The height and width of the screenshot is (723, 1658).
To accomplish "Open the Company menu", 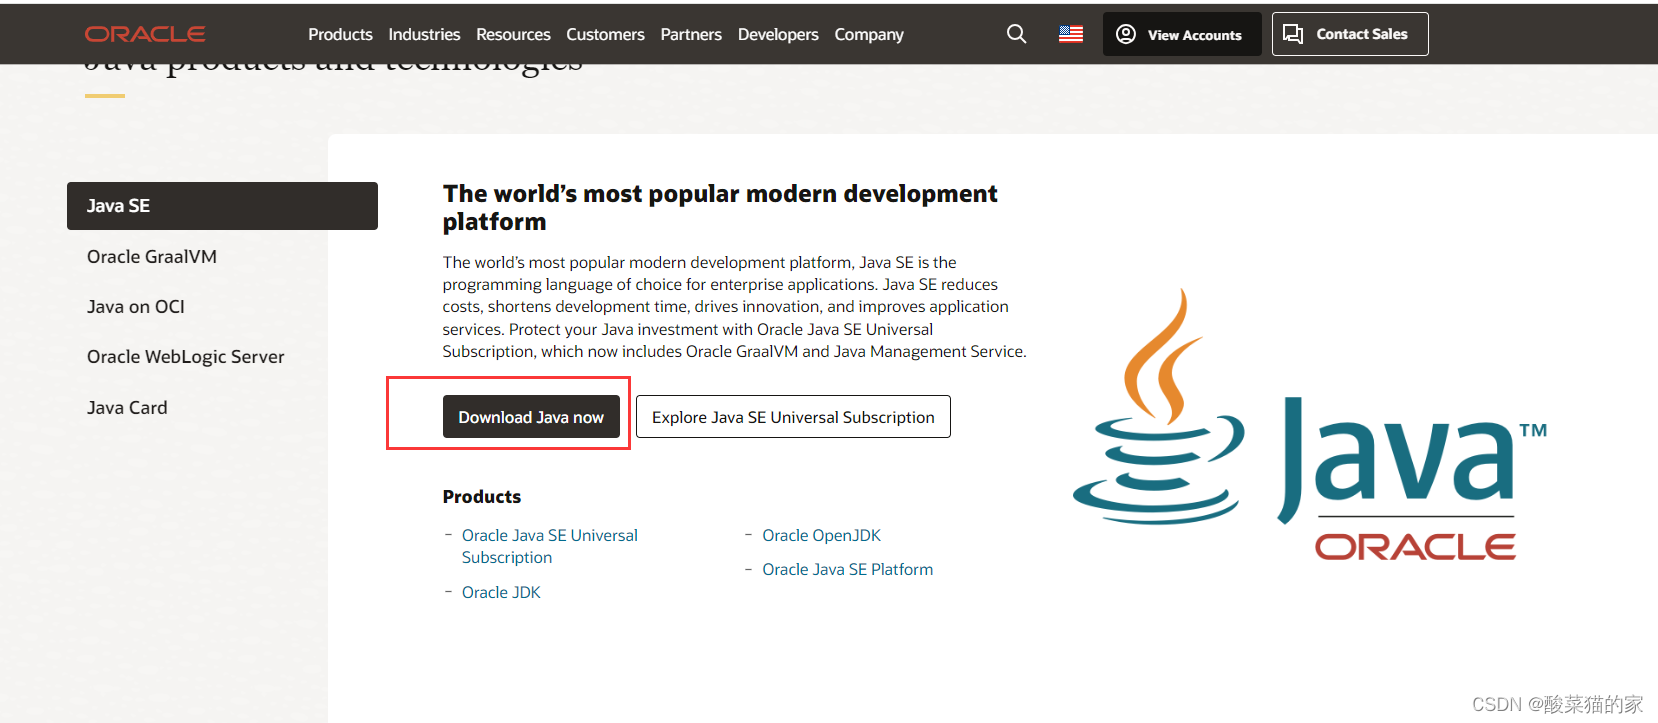I will click(x=869, y=34).
